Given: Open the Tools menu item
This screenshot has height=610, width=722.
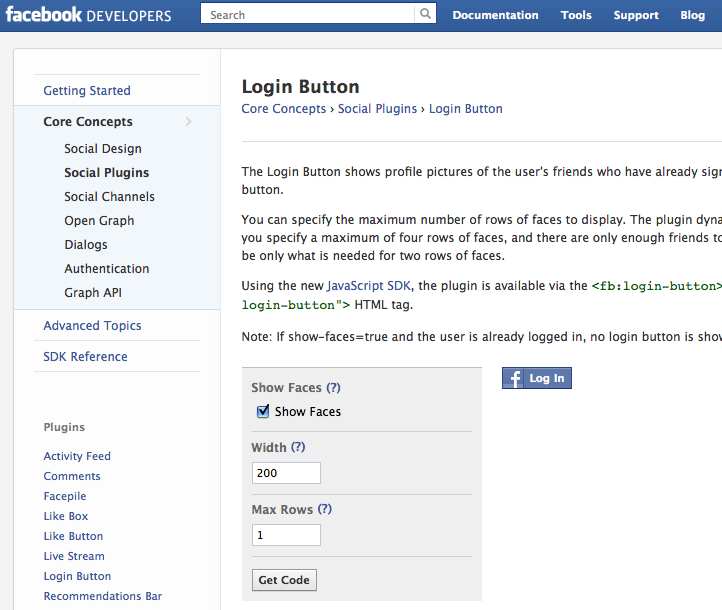Looking at the screenshot, I should (576, 15).
